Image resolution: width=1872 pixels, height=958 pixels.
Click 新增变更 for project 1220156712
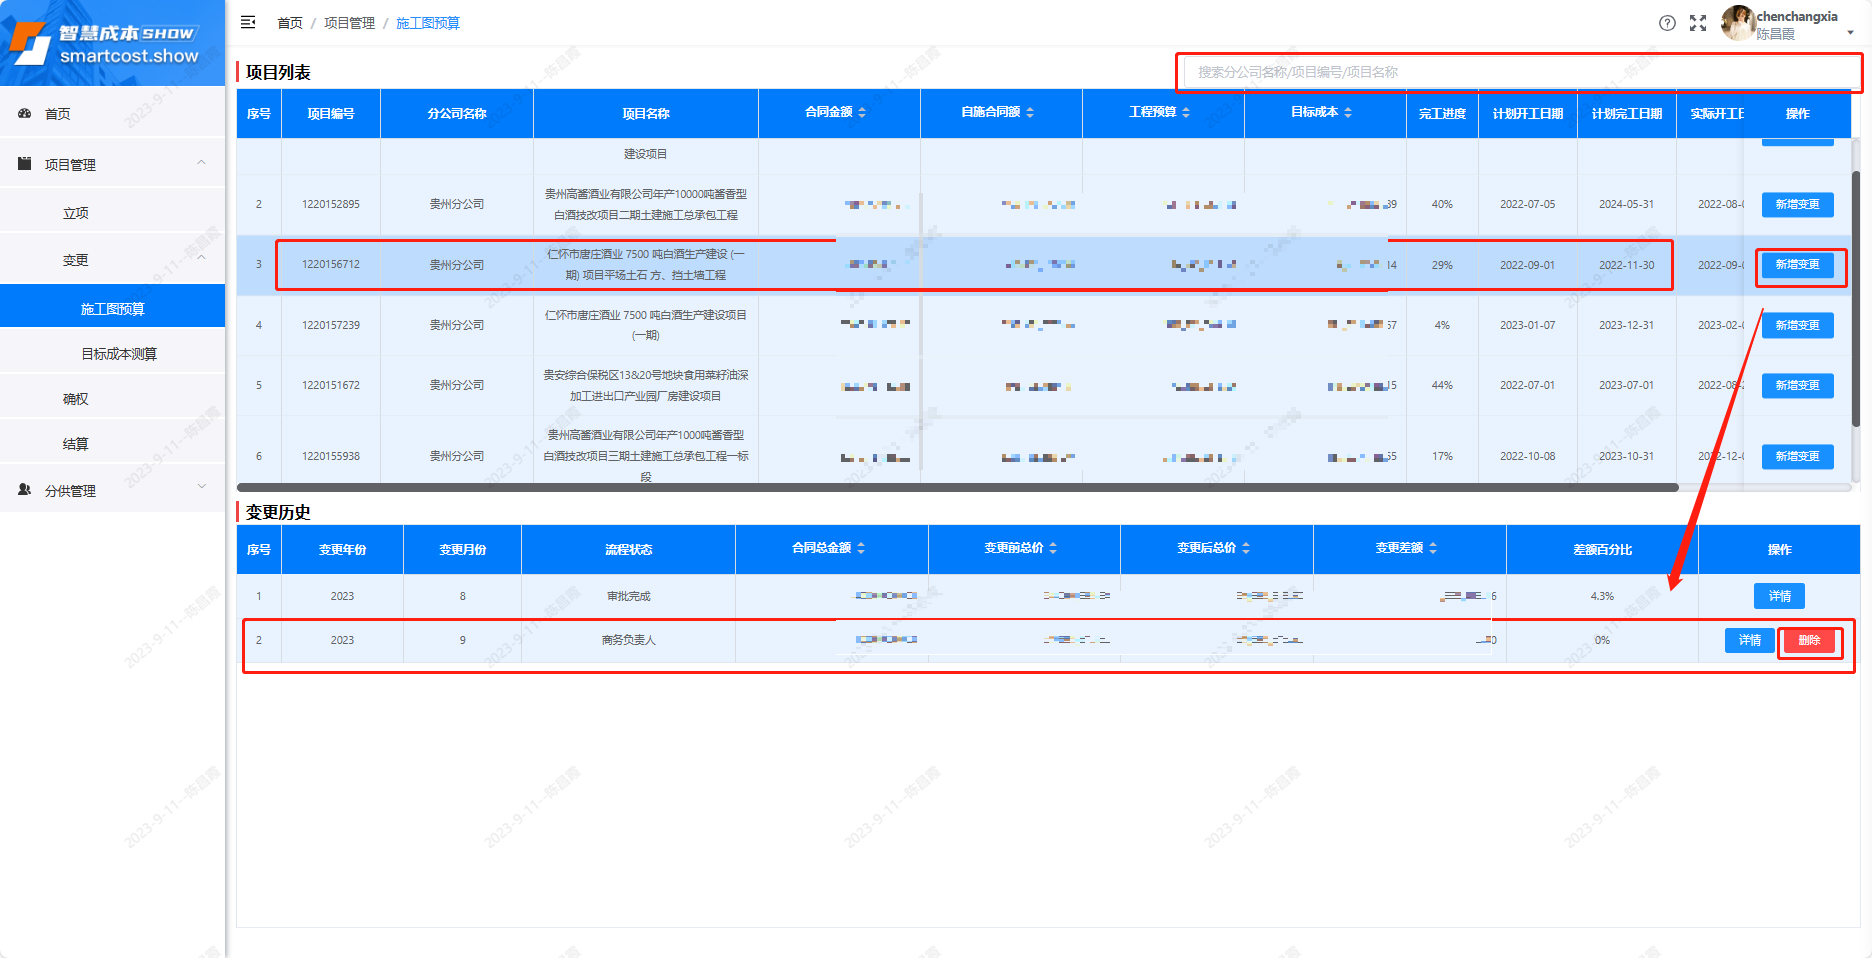click(1797, 265)
